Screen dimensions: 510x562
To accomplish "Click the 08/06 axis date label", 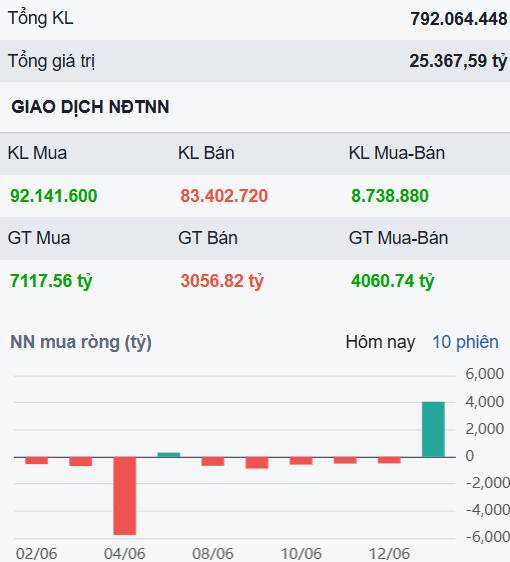I will coord(213,554).
